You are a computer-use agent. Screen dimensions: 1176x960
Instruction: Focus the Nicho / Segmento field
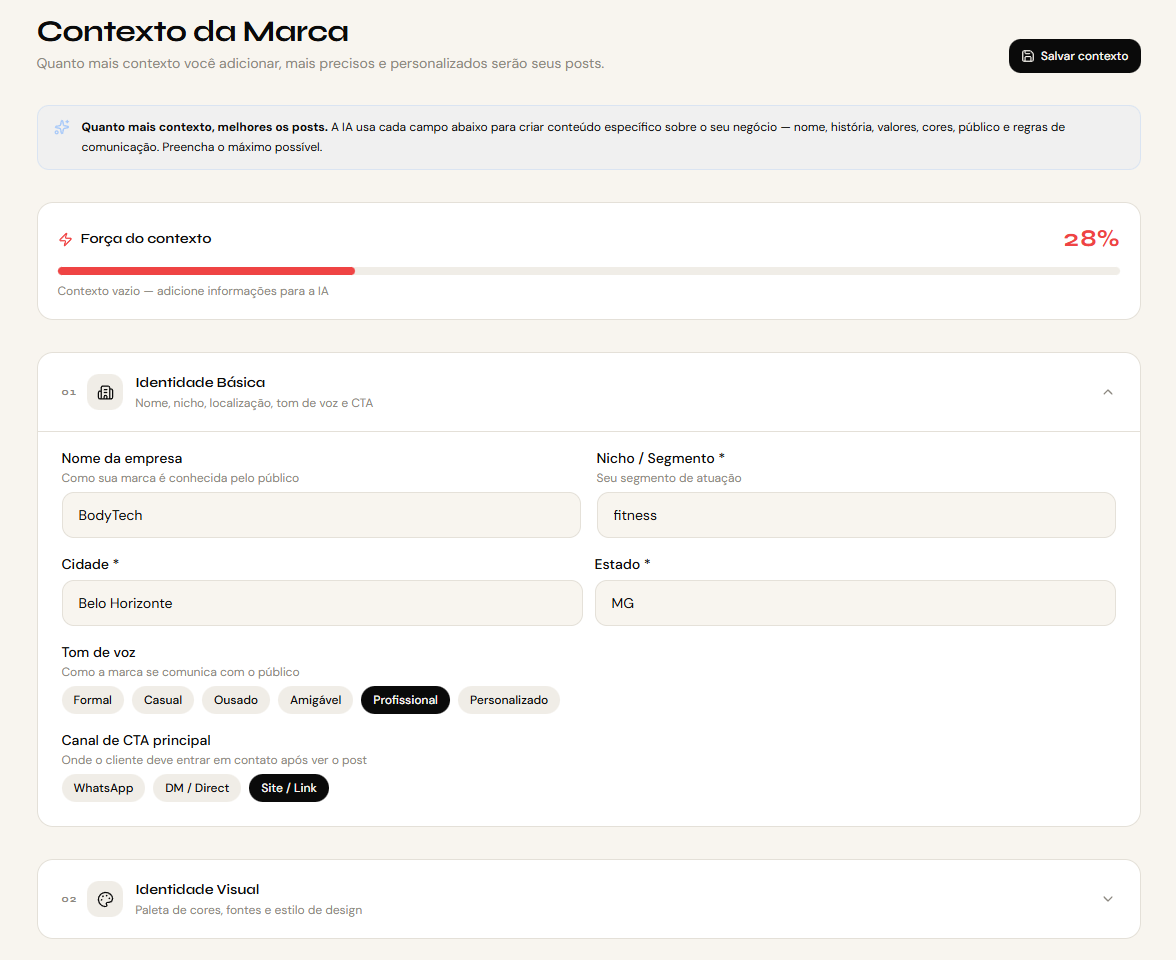tap(855, 514)
